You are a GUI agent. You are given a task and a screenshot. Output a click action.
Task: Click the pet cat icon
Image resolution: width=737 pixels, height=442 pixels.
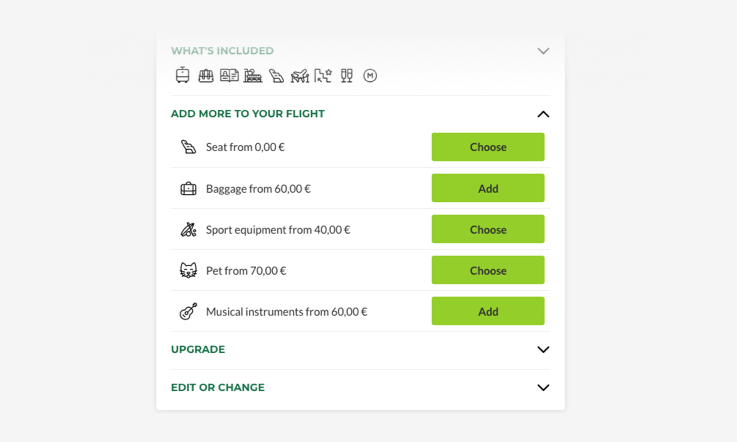pyautogui.click(x=188, y=271)
